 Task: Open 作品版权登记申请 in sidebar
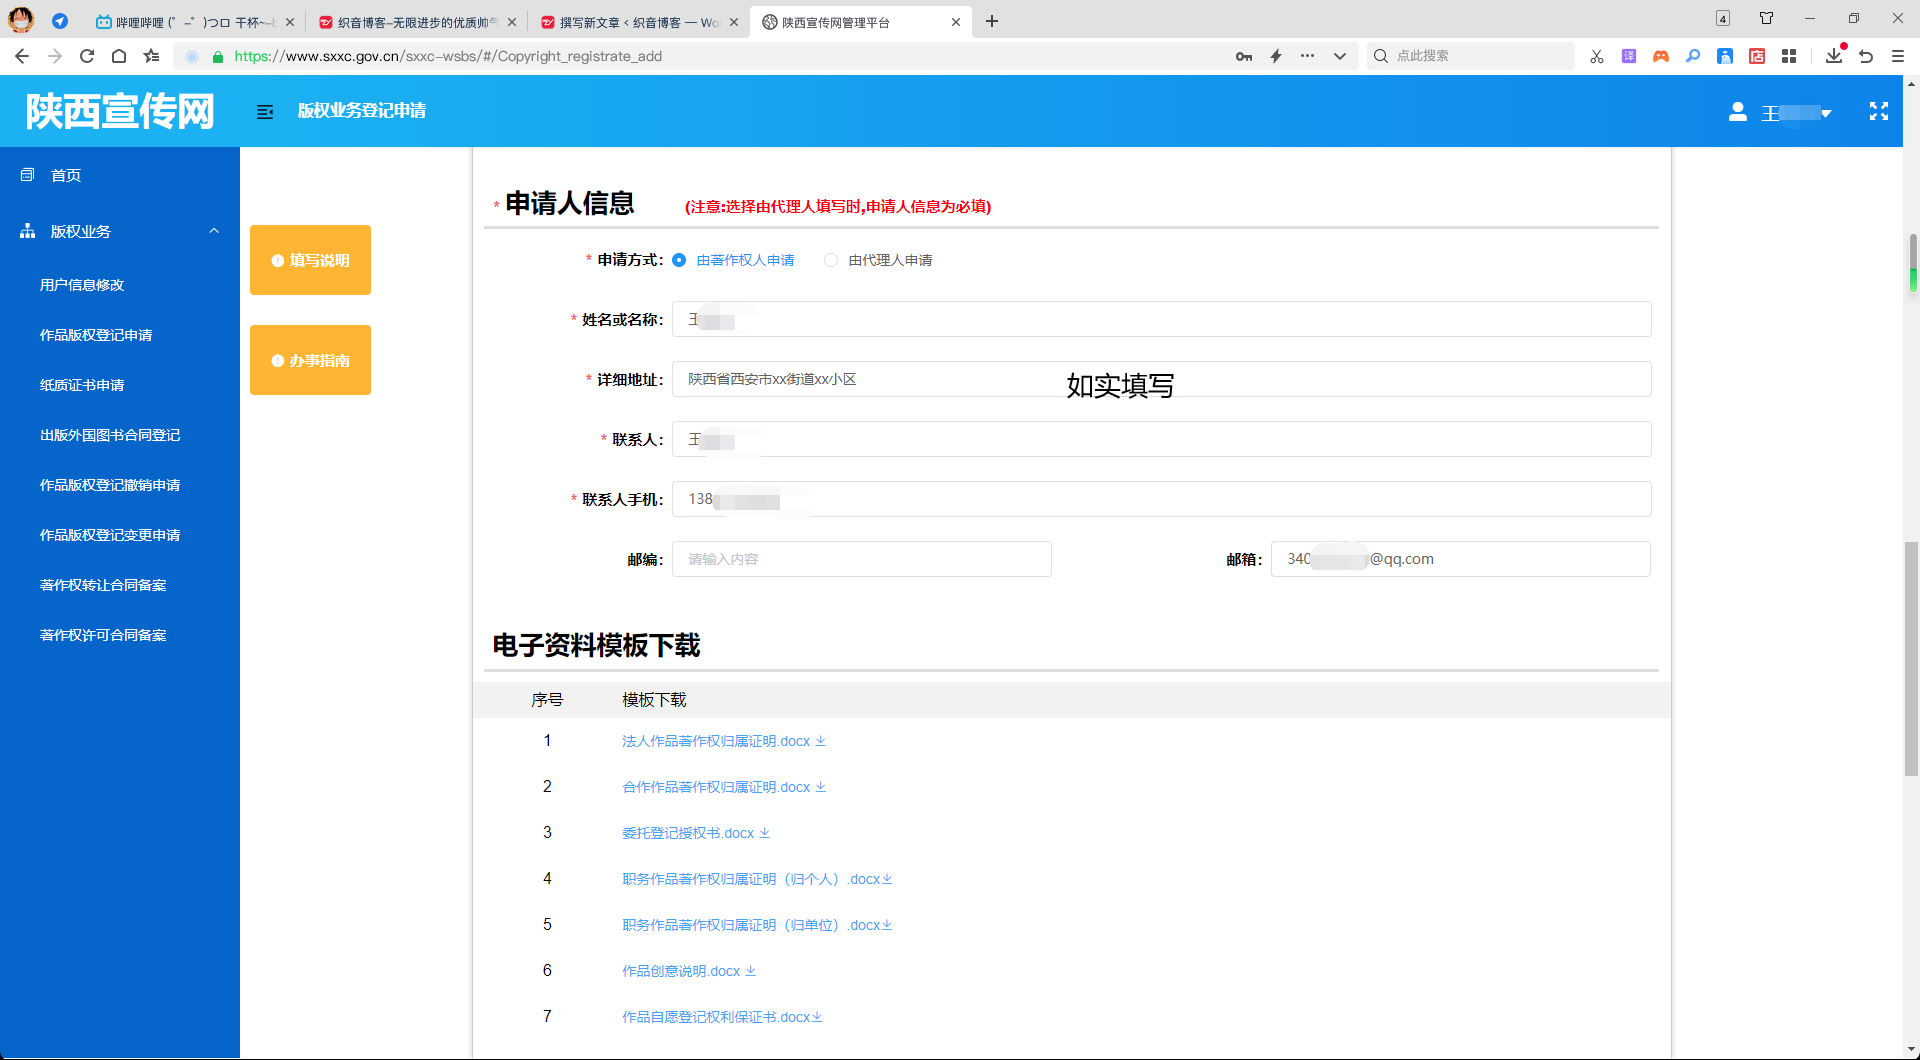96,335
